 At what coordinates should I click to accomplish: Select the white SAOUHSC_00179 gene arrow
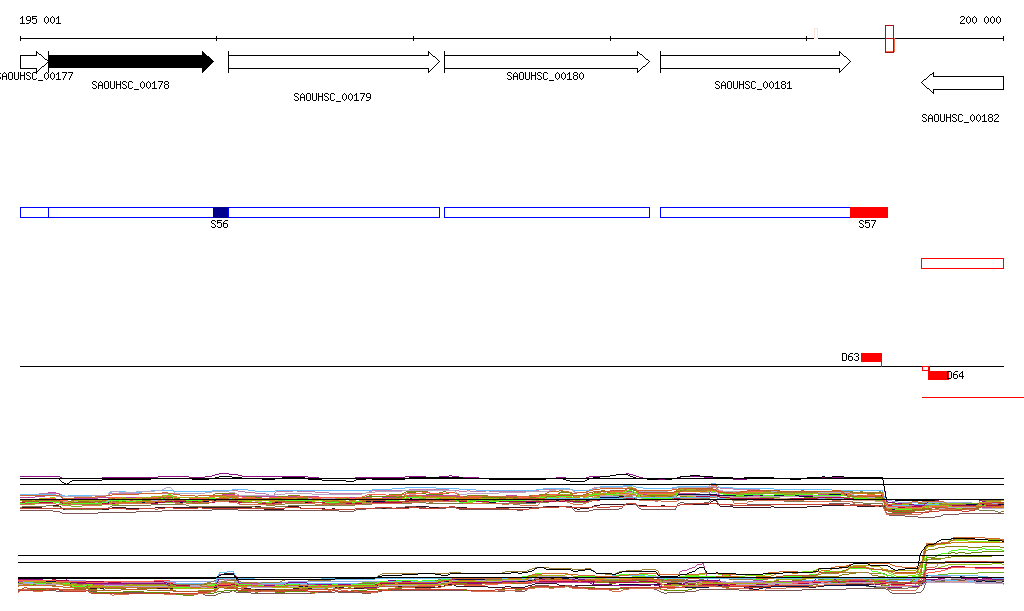(x=333, y=62)
